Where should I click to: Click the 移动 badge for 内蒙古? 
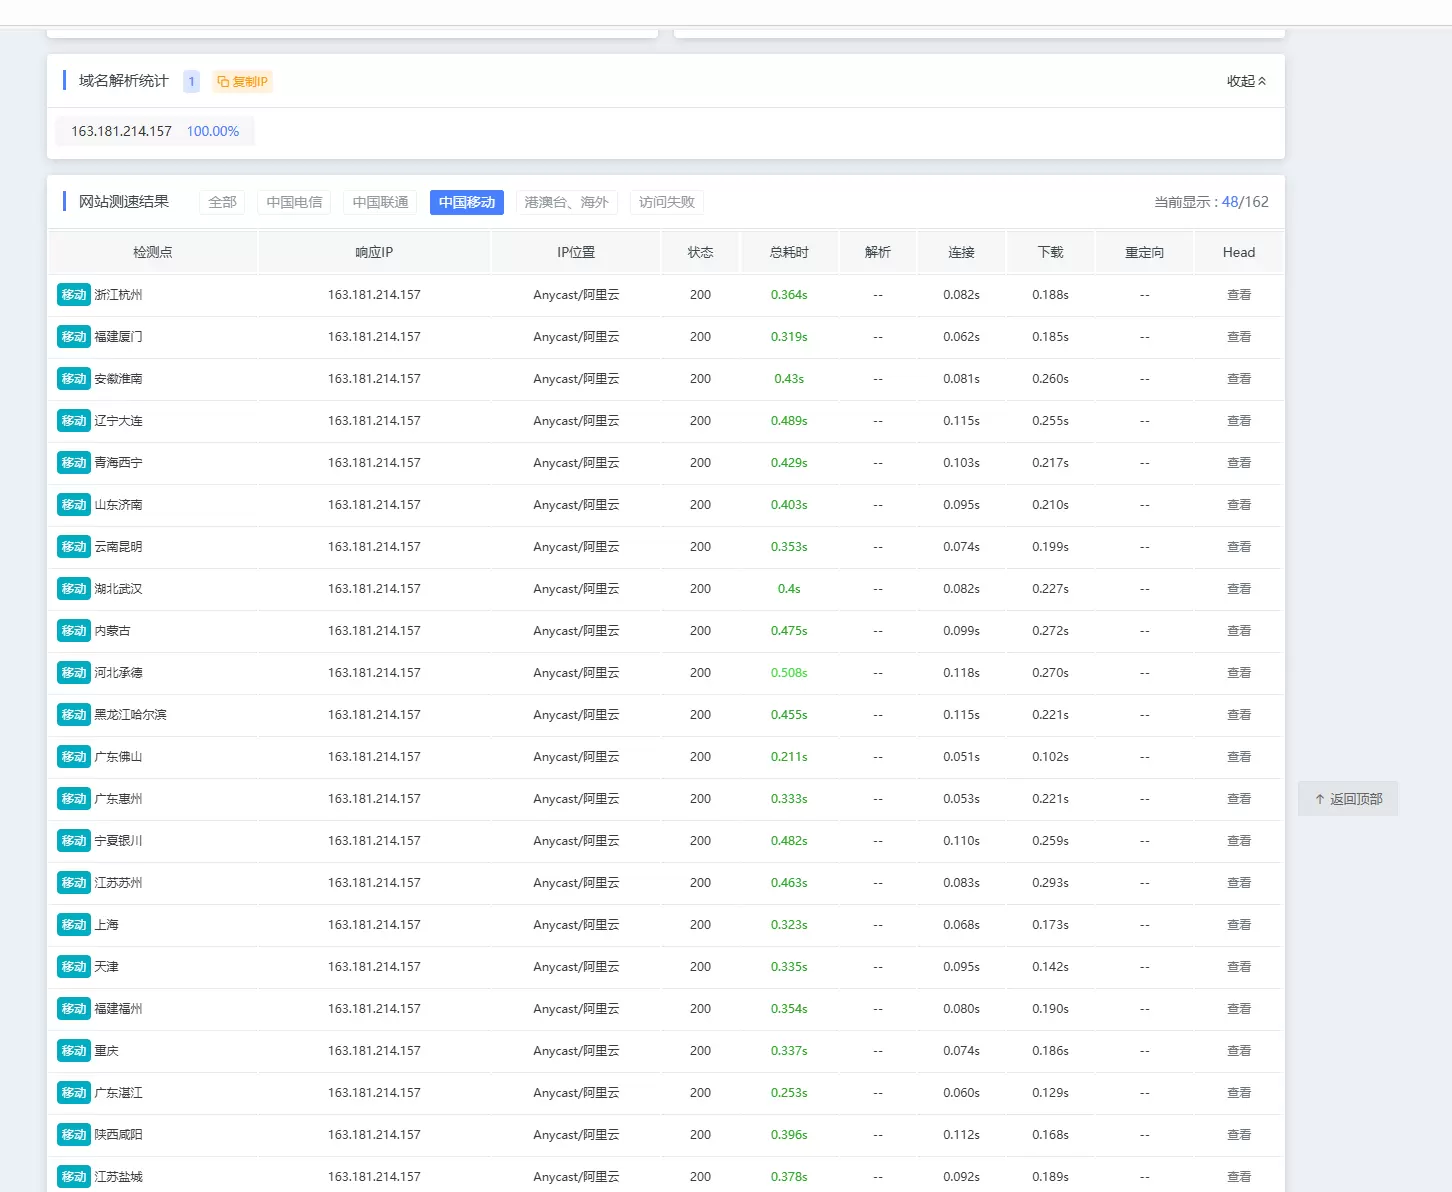74,631
